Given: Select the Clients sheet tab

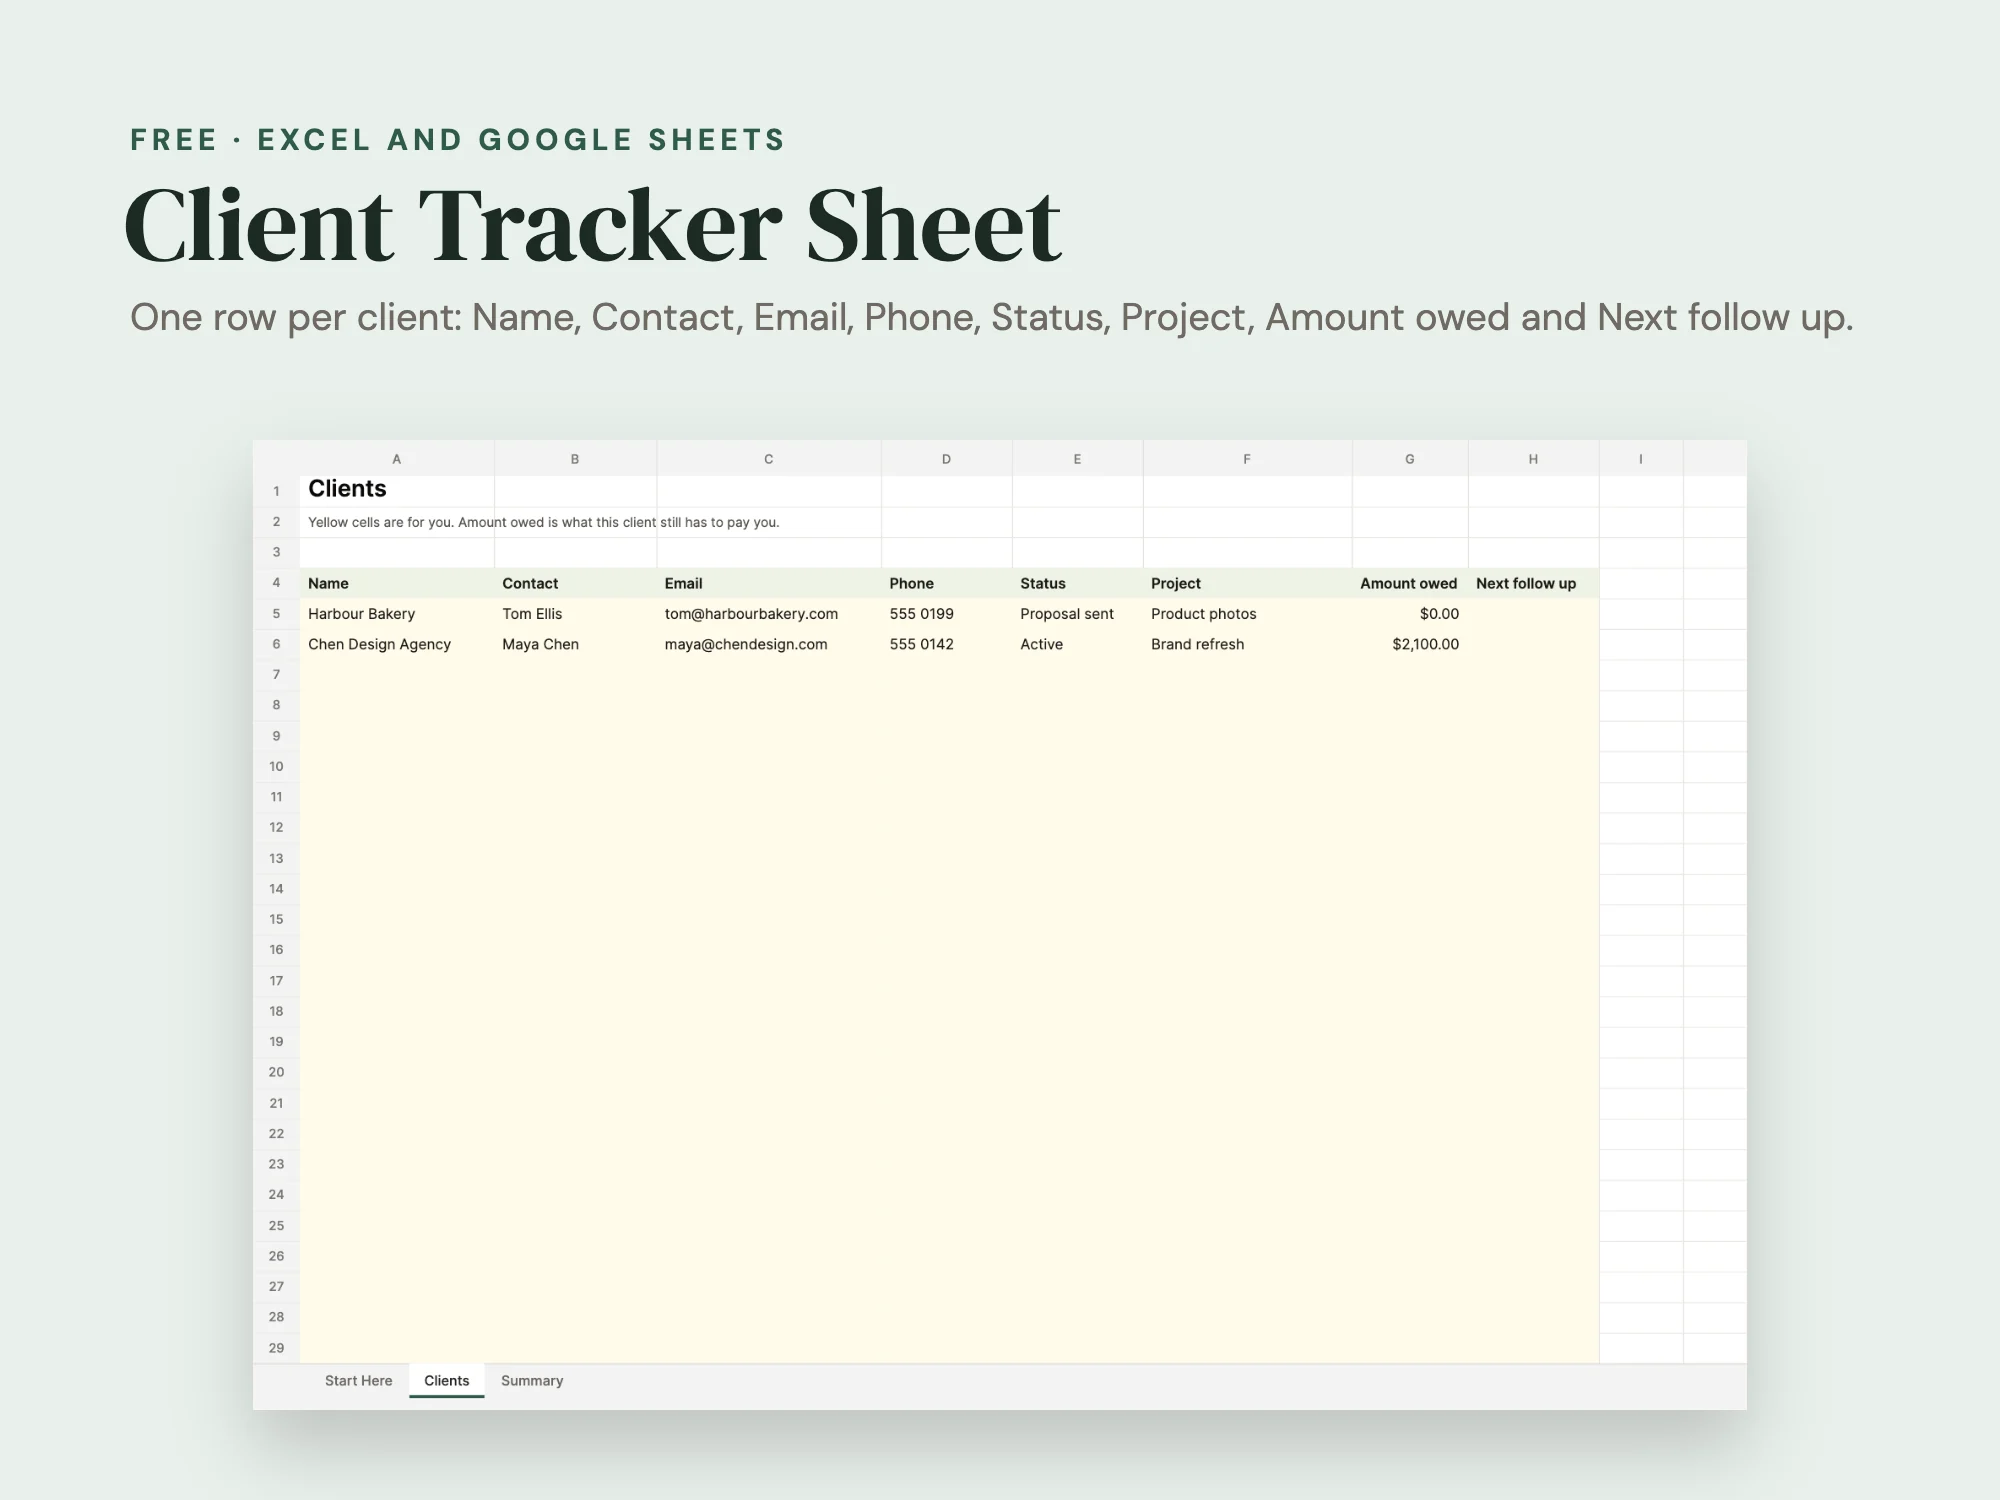Looking at the screenshot, I should [446, 1381].
